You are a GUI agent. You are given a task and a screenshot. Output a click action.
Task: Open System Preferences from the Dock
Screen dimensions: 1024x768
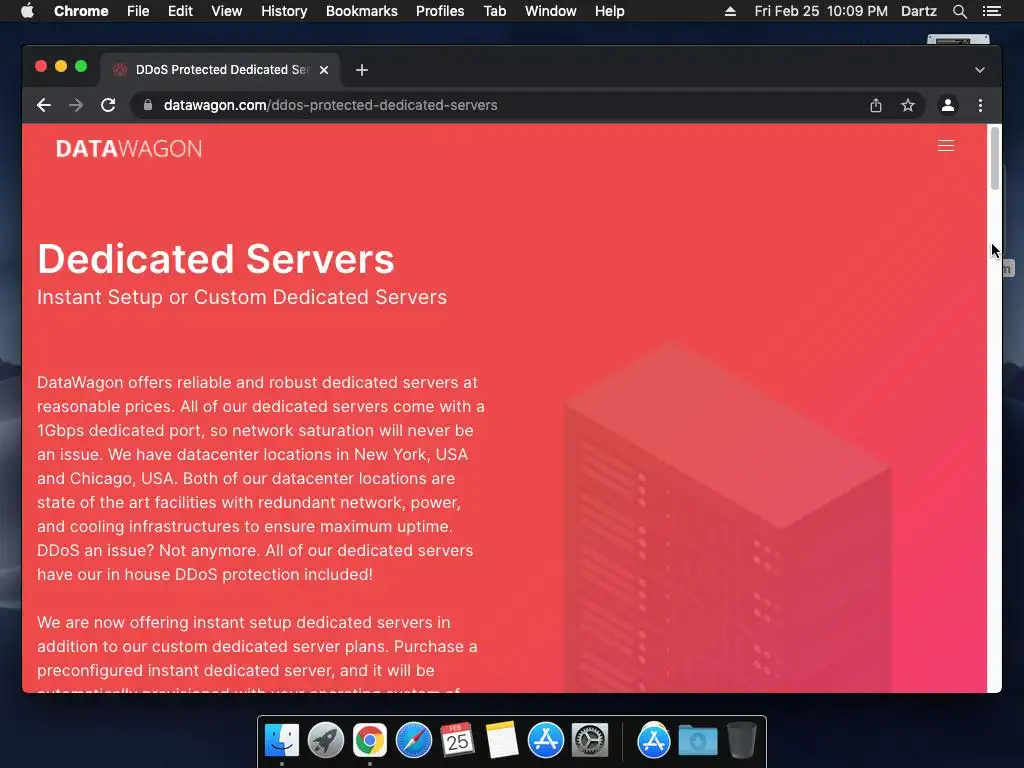pos(590,741)
